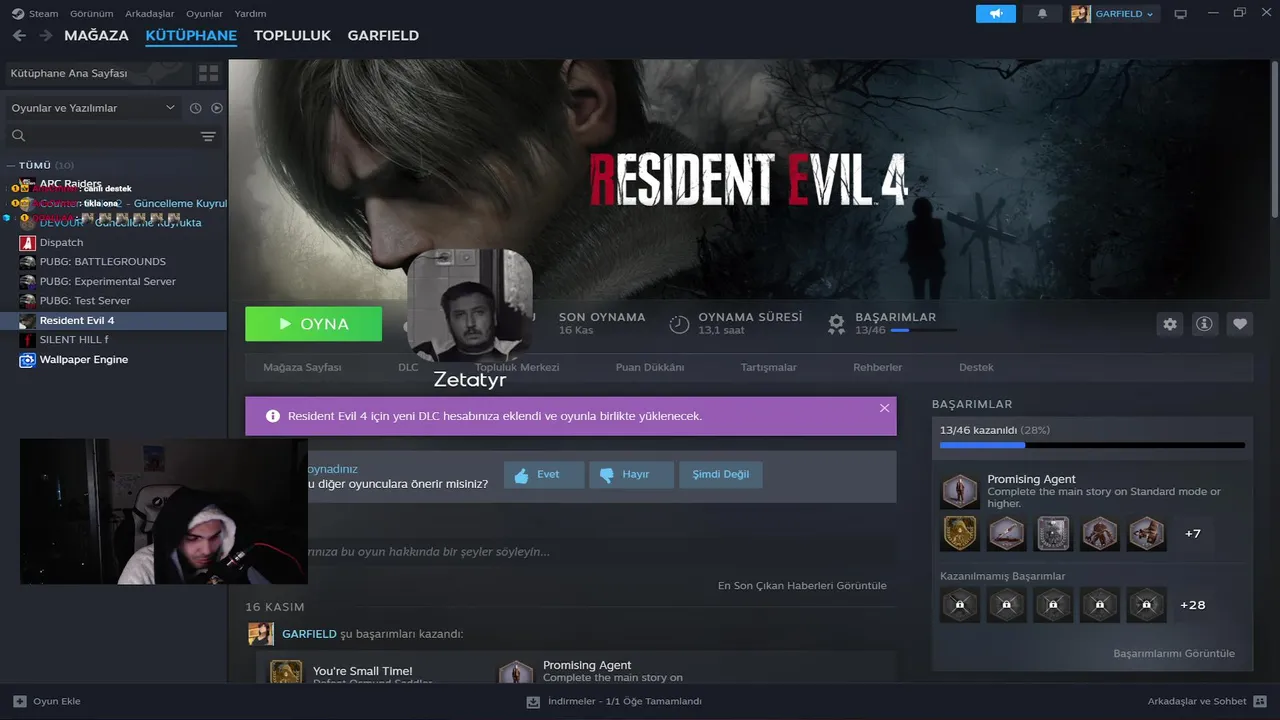Select PUBG: Test Server
Screen dimensions: 1280x720
click(113, 301)
